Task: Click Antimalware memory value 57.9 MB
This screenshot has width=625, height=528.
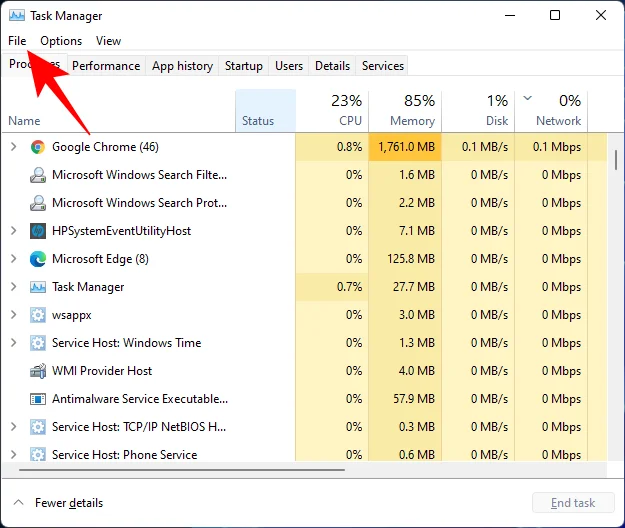Action: click(x=414, y=399)
